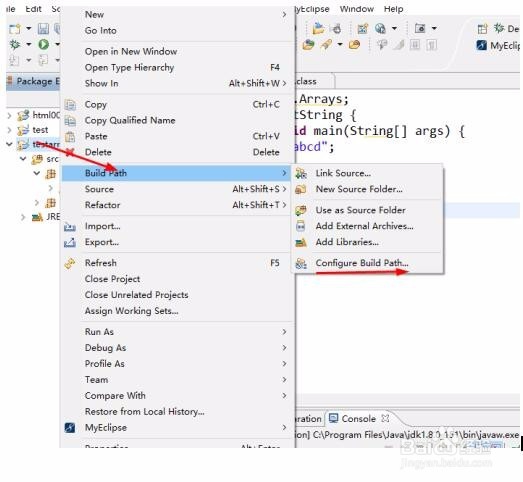Select Copy in the context menu
Viewport: 523px width, 482px height.
point(176,104)
